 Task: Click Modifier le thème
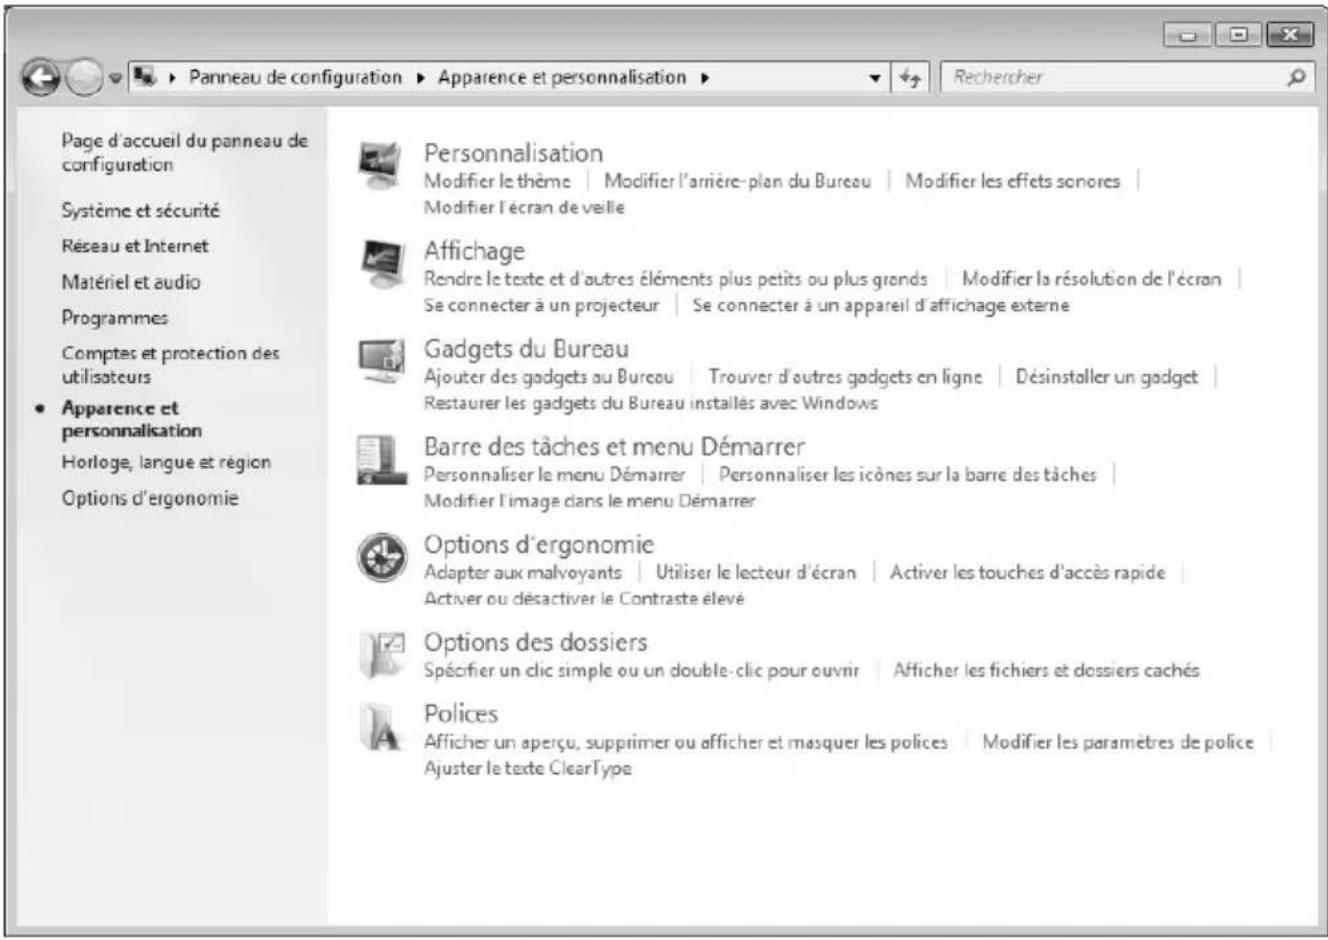(497, 181)
